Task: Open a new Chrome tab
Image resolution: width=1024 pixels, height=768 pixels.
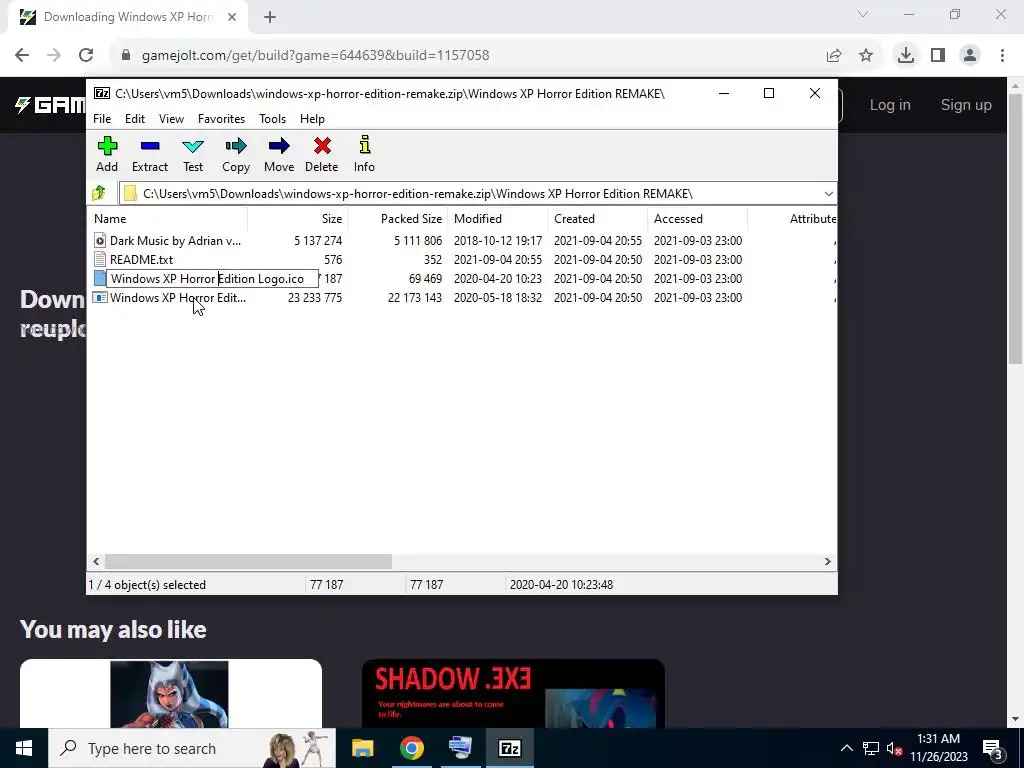Action: [x=270, y=17]
